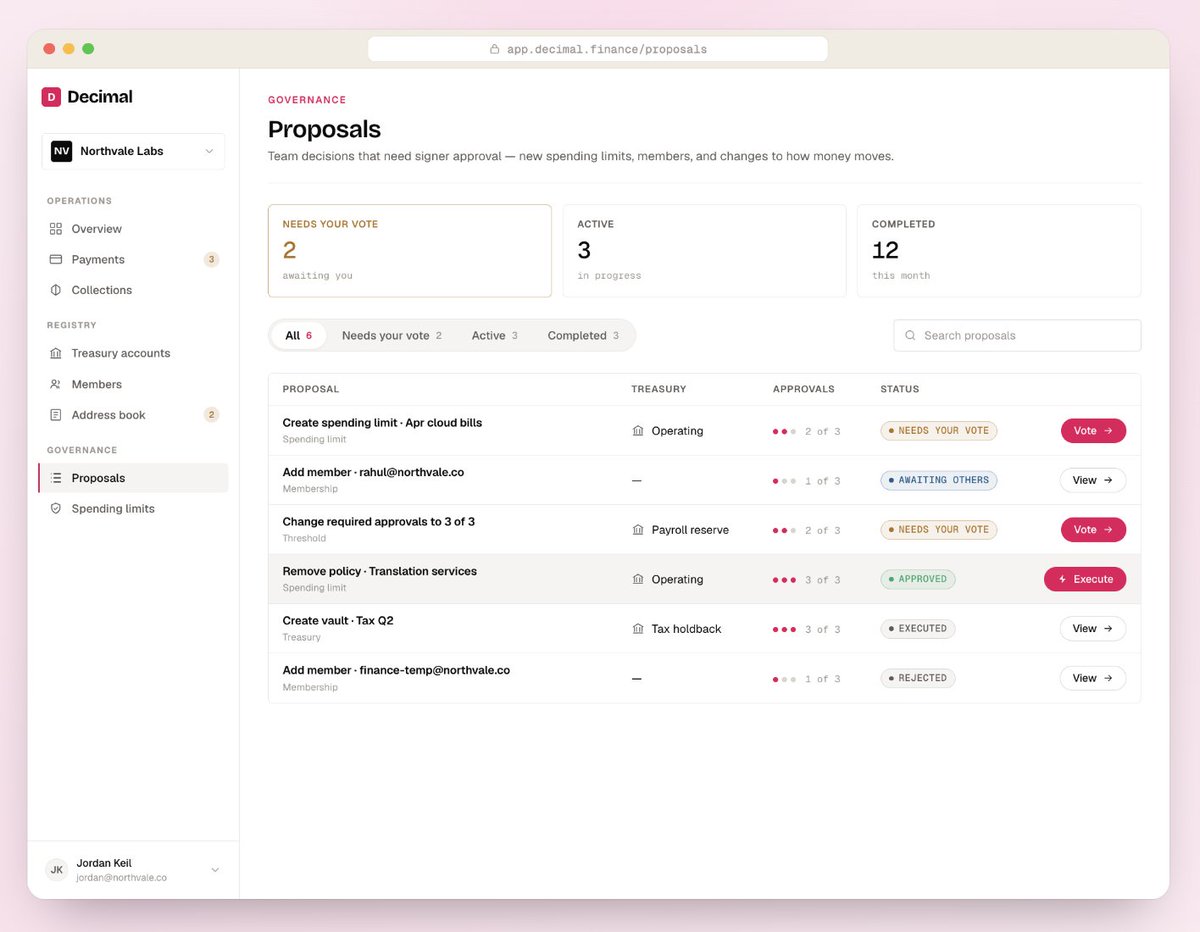1200x932 pixels.
Task: Click Needs Your Vote badge in Apr cloud bills row
Action: 939,431
